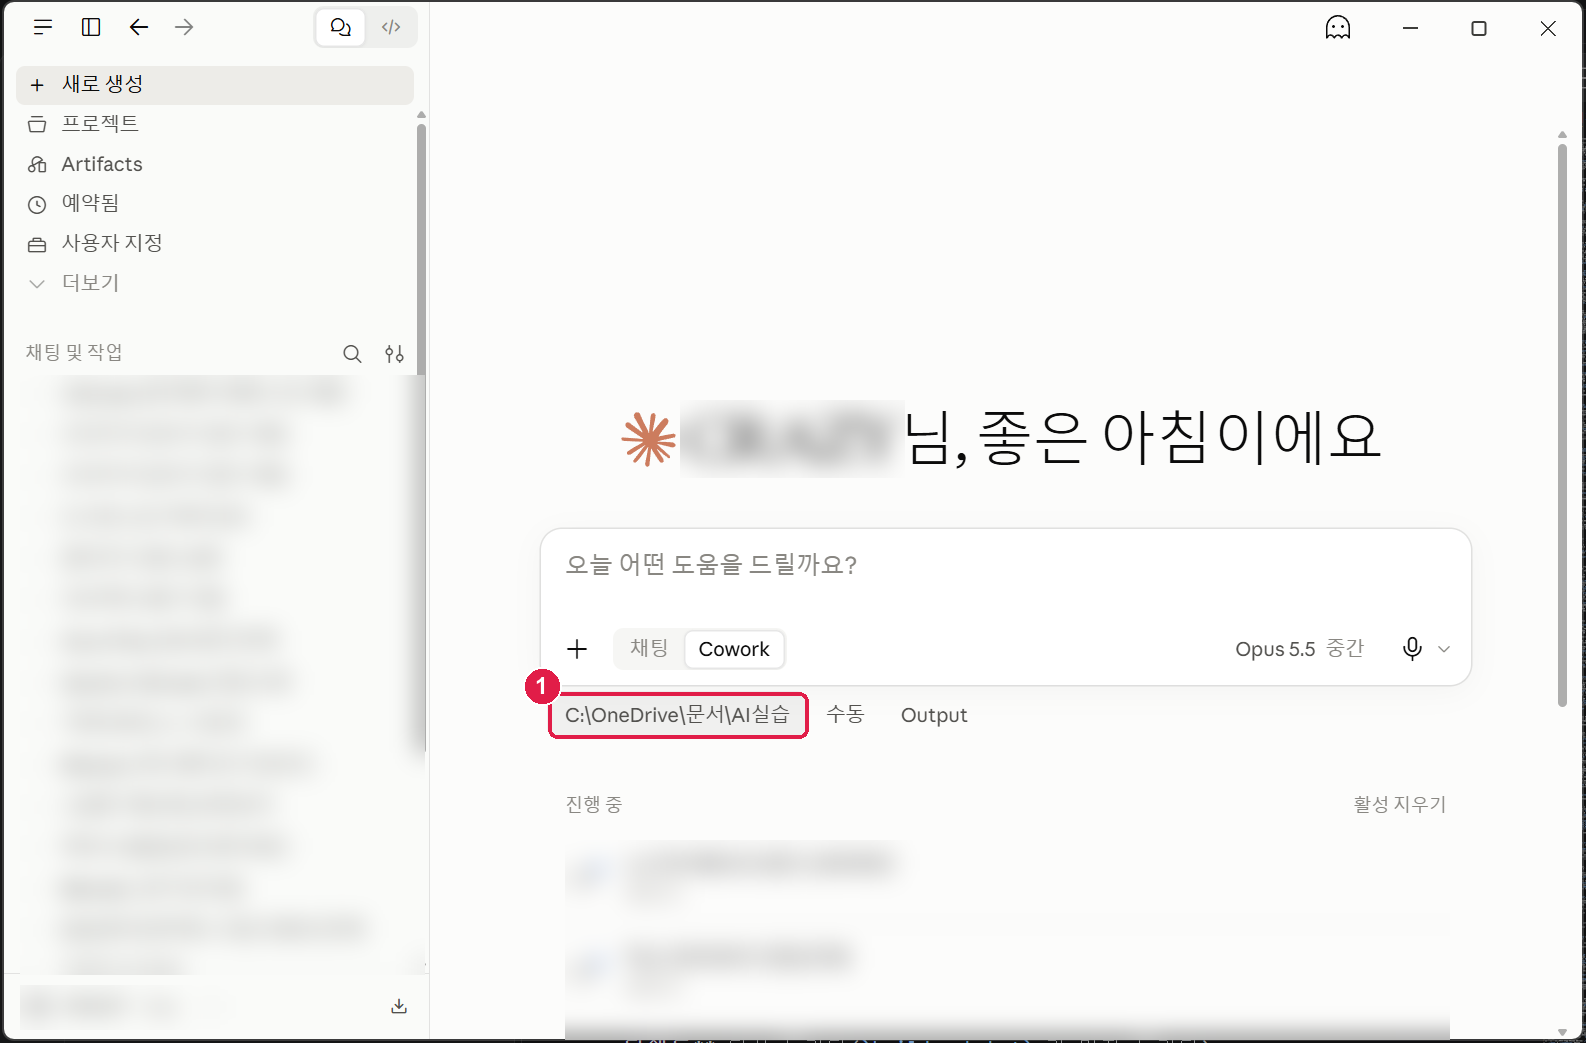1586x1043 pixels.
Task: Go back with the left arrow
Action: [139, 27]
